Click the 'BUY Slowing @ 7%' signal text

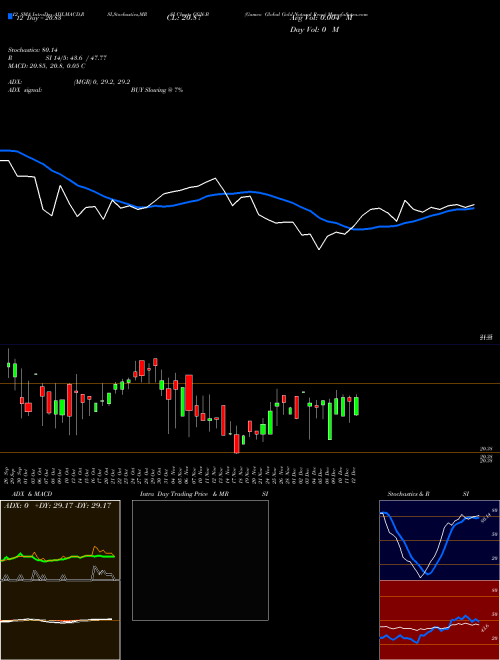click(157, 90)
